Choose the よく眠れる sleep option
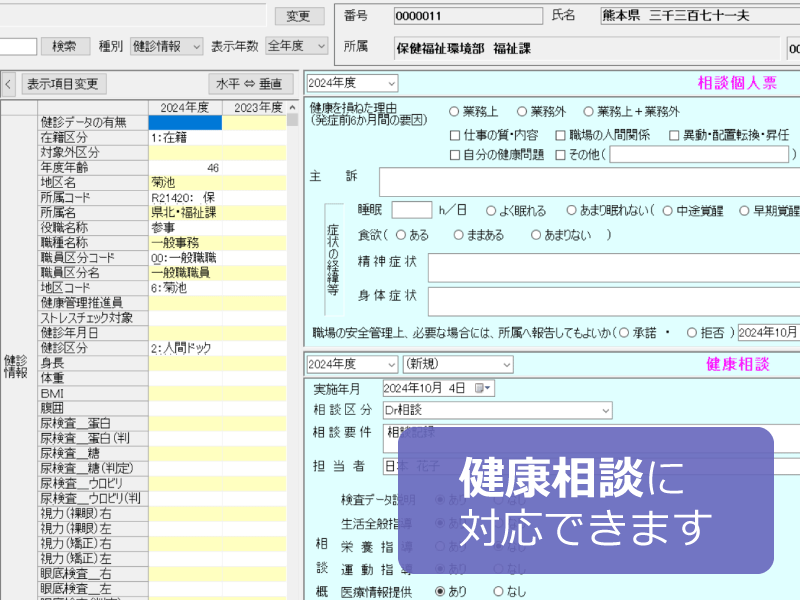This screenshot has height=600, width=800. 491,210
